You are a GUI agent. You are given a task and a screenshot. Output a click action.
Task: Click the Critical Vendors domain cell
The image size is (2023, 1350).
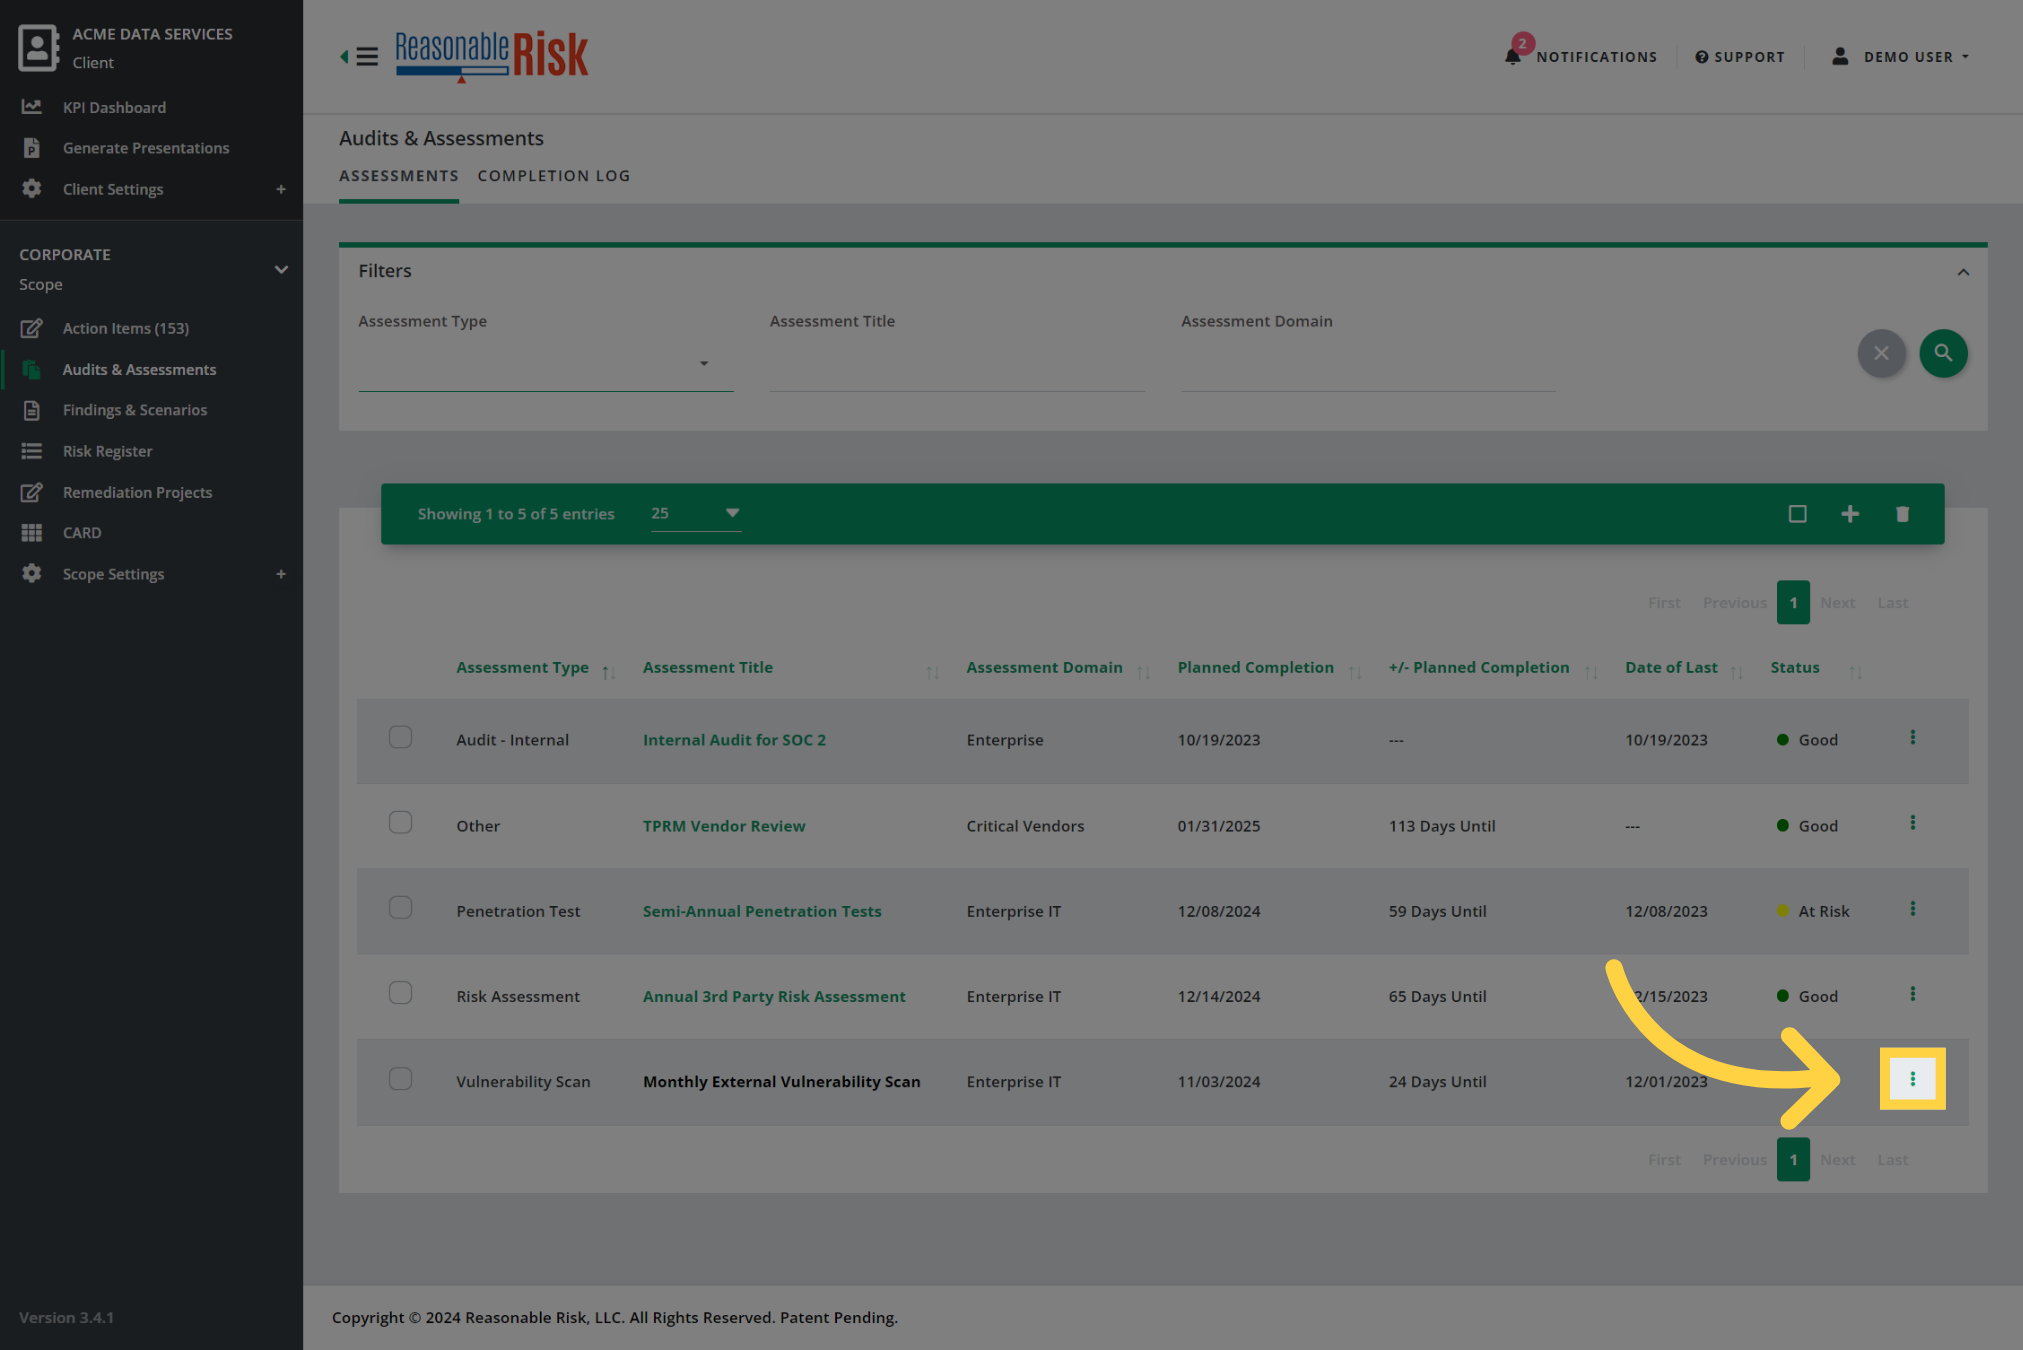1025,826
